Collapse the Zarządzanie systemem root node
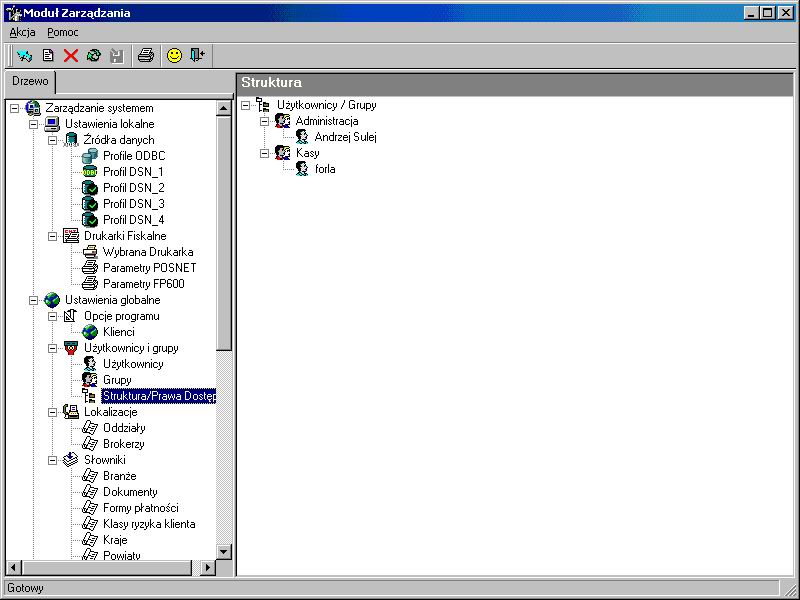 [14, 108]
